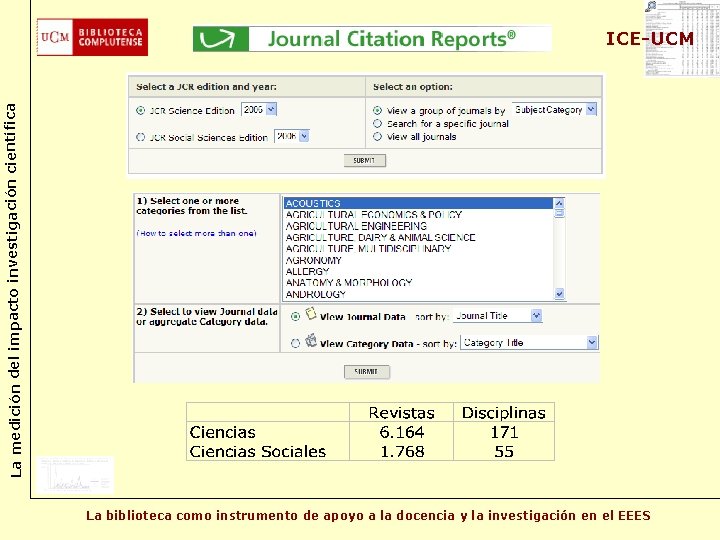720x540 pixels.
Task: Click the Journal Citation Reports arrow logo
Action: [x=221, y=39]
